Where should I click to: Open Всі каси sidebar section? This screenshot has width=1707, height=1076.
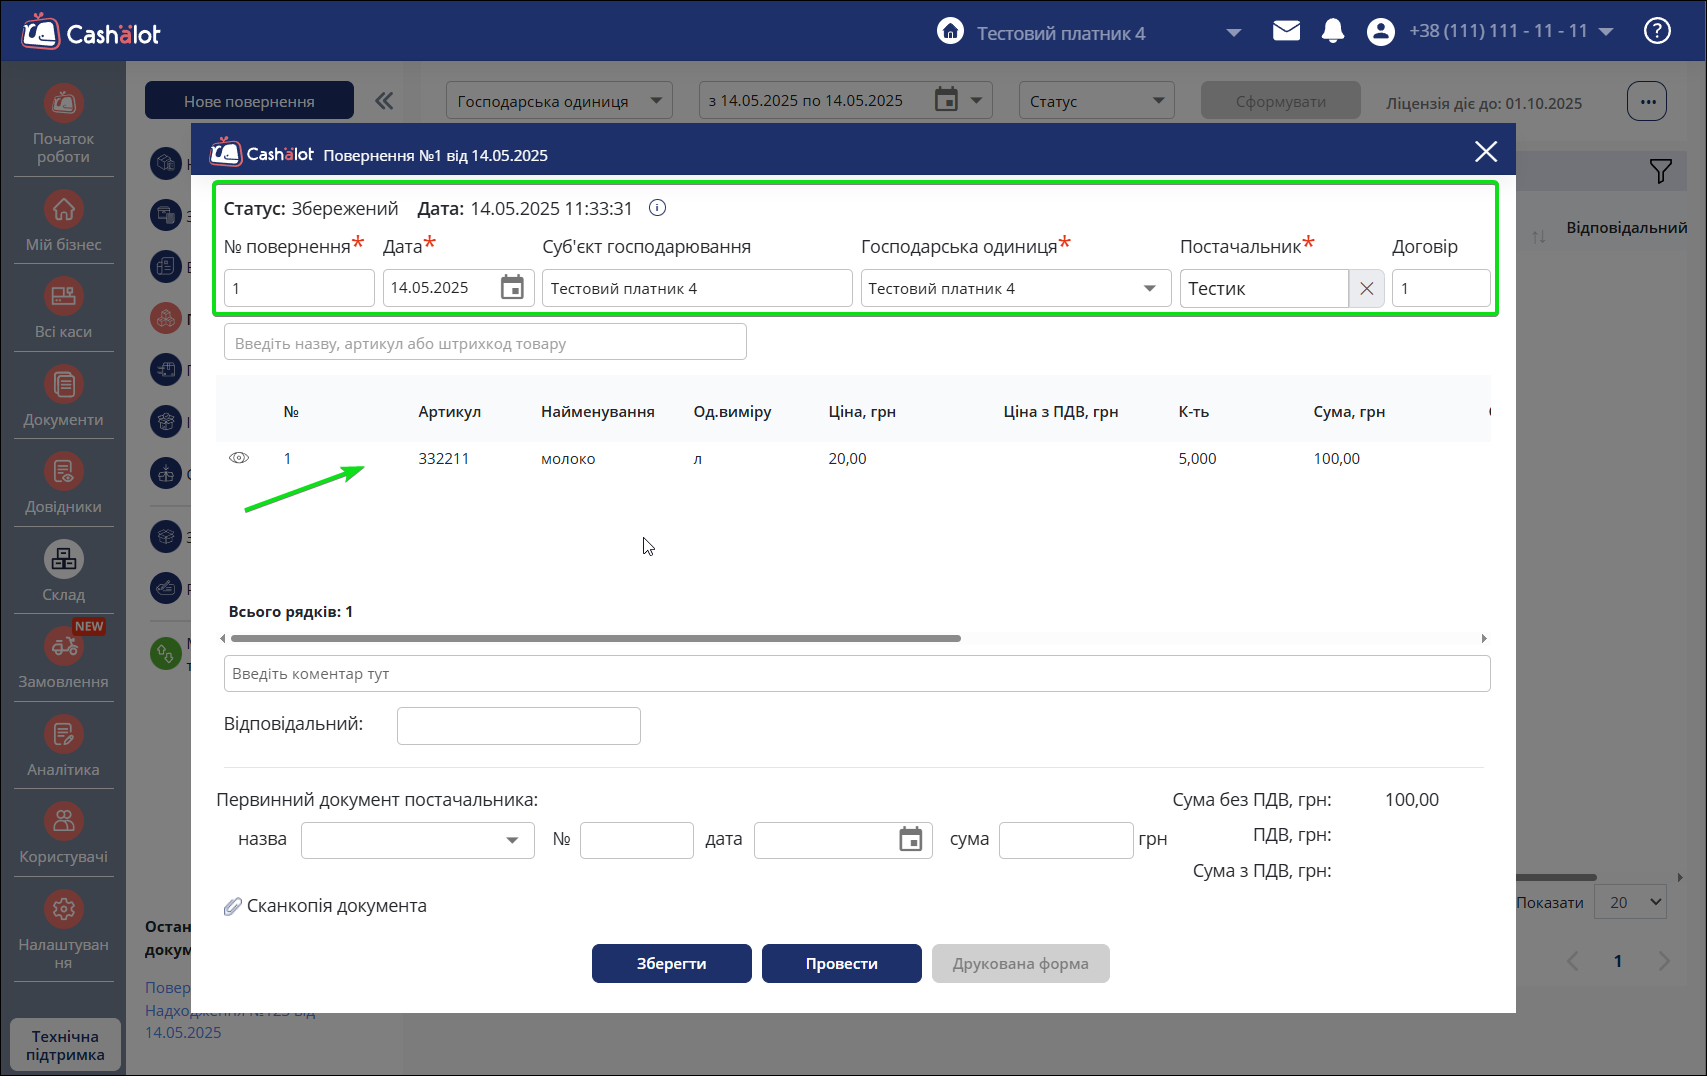point(63,309)
